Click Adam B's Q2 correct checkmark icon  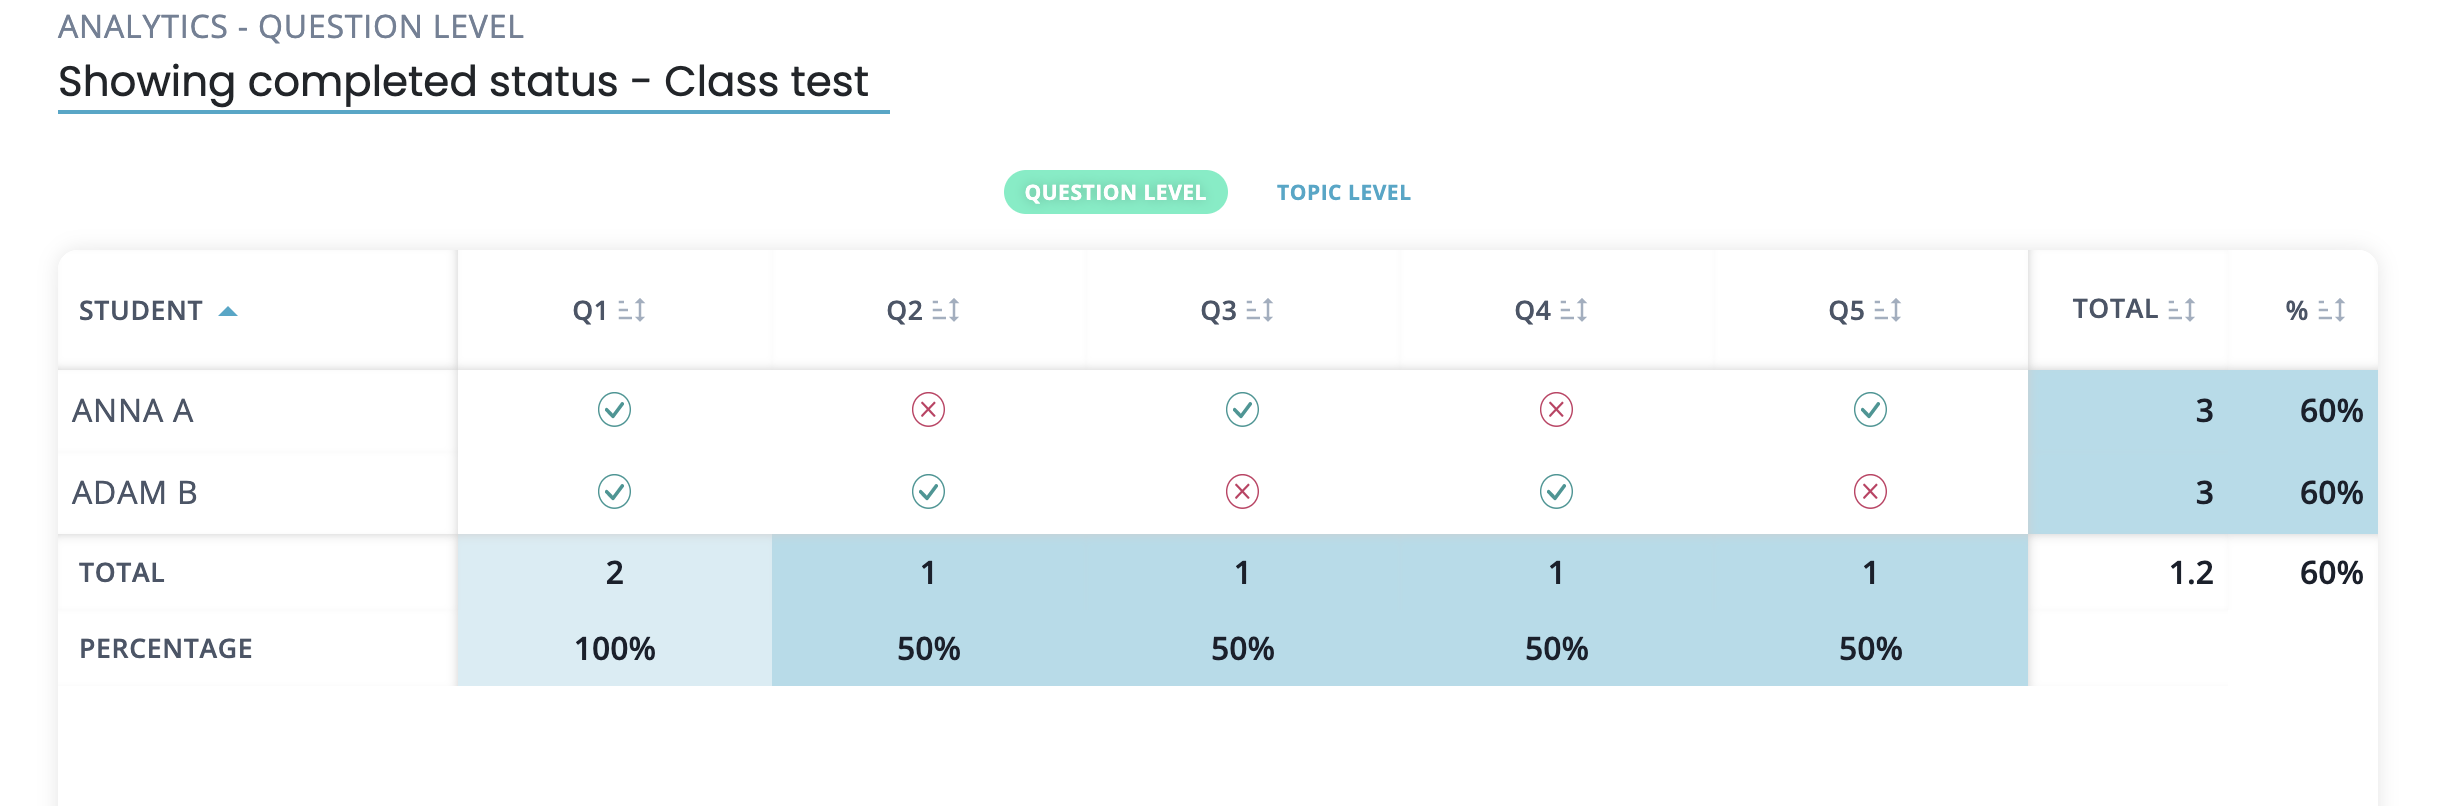(928, 492)
